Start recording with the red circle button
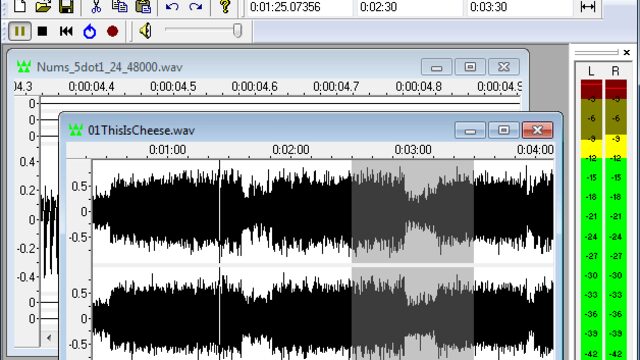Viewport: 640px width, 360px height. click(112, 31)
